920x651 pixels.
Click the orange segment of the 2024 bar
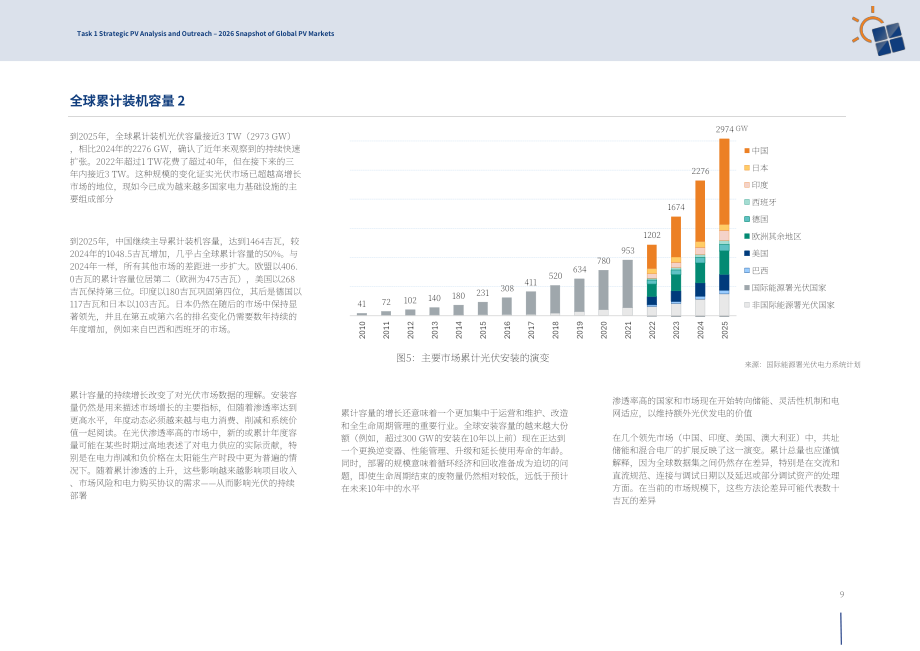click(x=700, y=211)
